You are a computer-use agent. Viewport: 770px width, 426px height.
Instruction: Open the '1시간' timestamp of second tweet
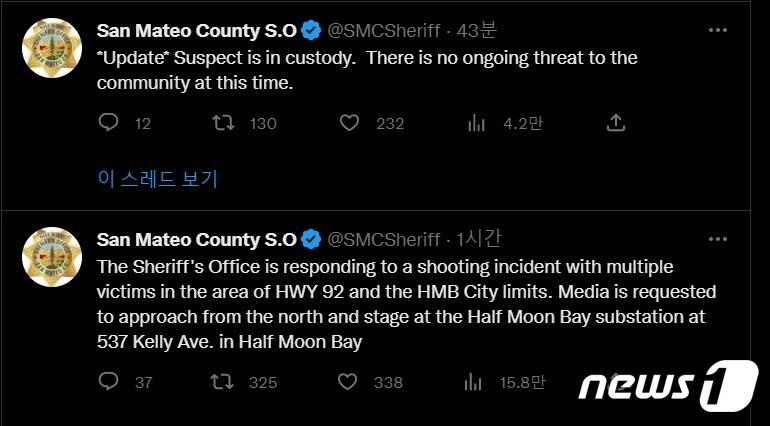(x=479, y=239)
